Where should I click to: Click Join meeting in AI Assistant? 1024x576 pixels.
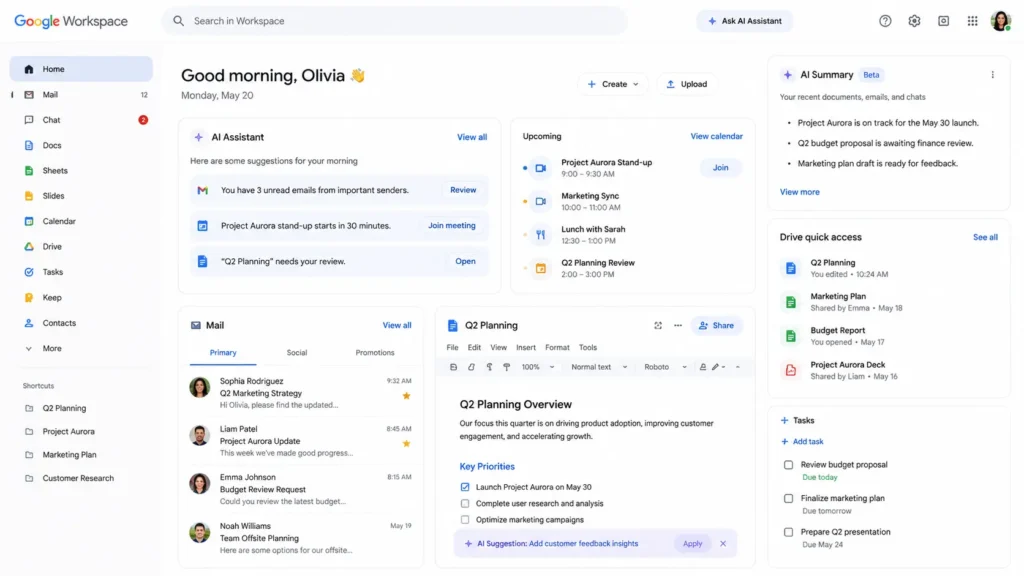click(452, 225)
